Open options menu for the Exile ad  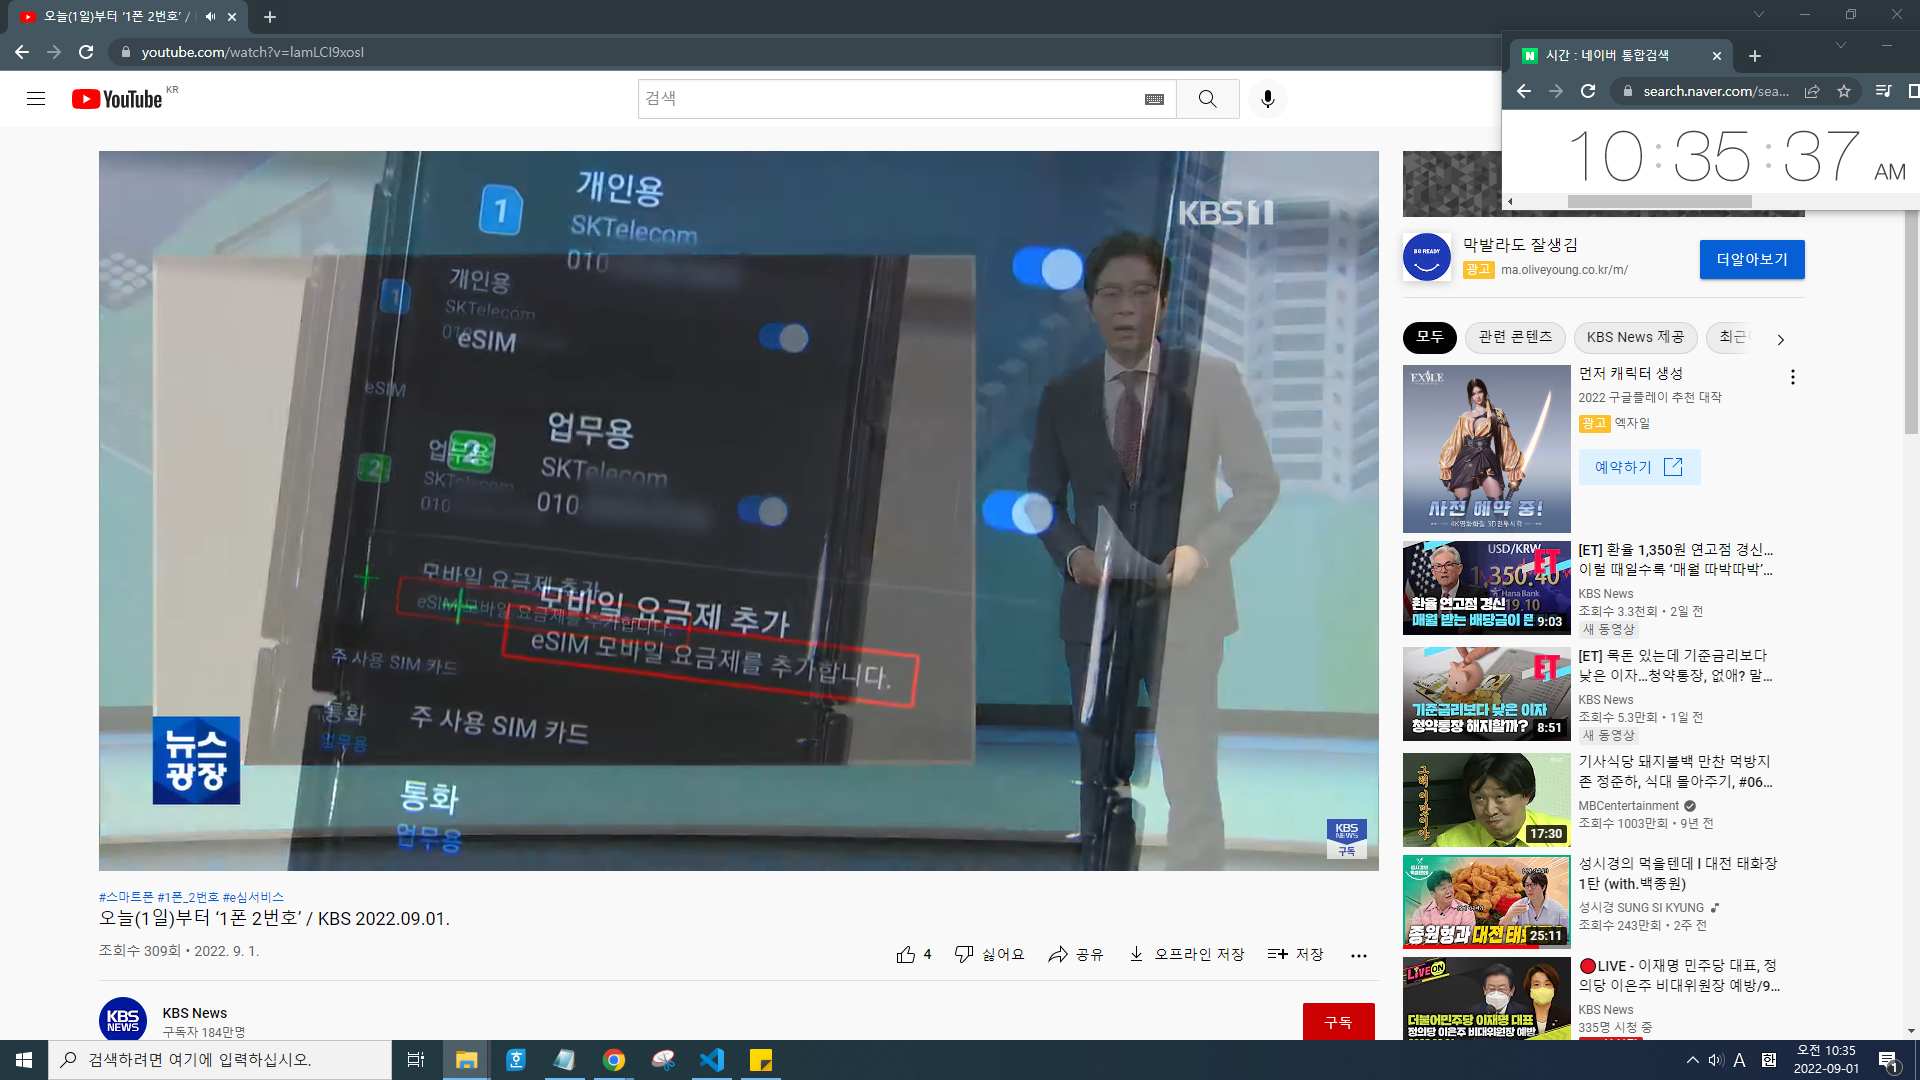click(x=1792, y=377)
